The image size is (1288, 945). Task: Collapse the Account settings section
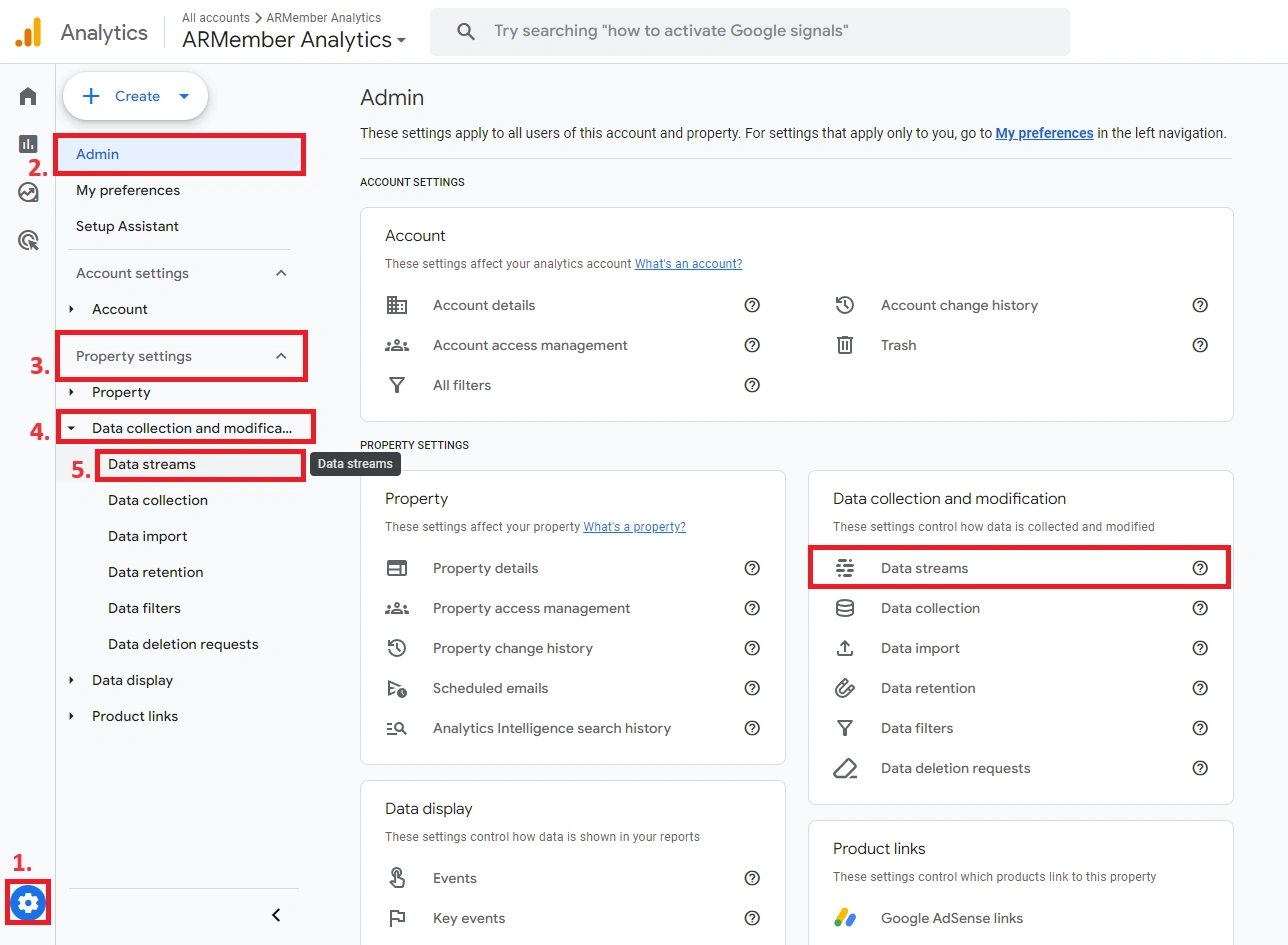click(281, 273)
